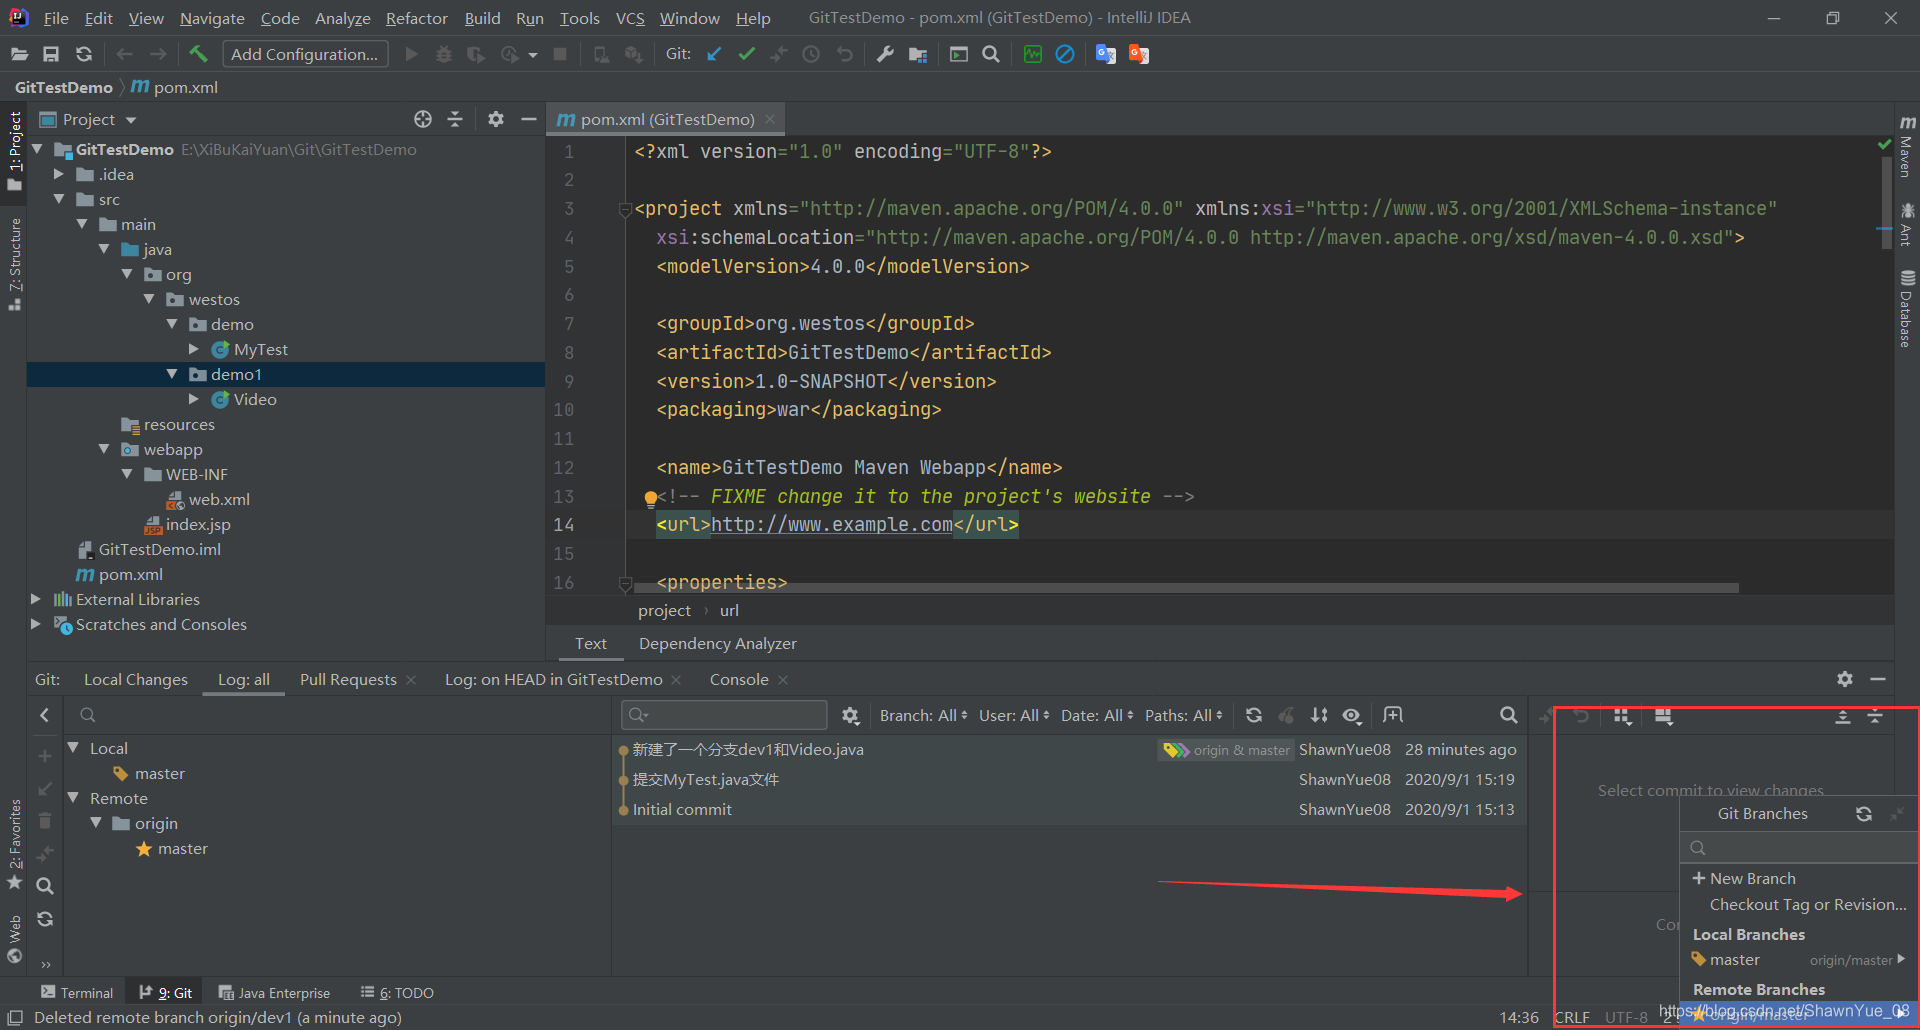The image size is (1920, 1030).
Task: Open the Maven tool window
Action: tap(1907, 147)
